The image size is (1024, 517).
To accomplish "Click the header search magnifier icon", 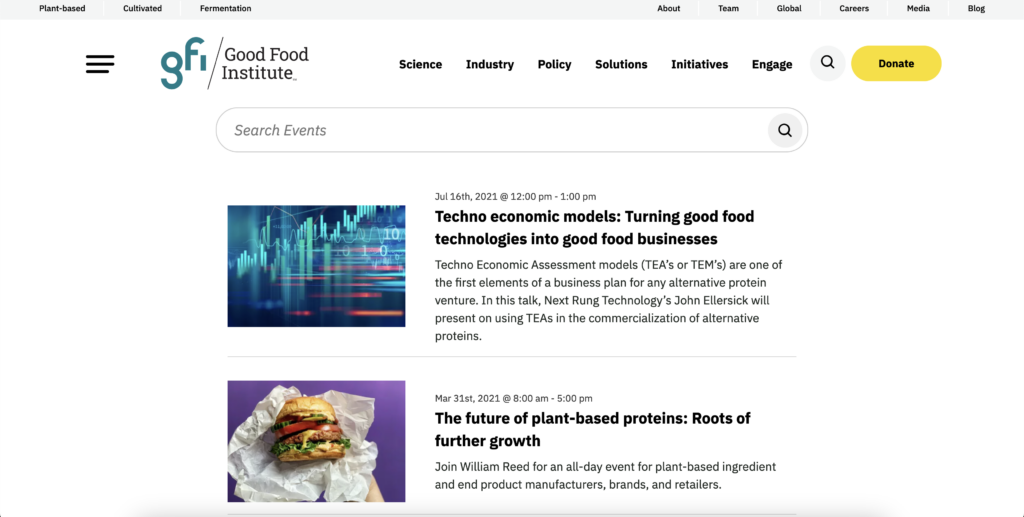I will [827, 63].
